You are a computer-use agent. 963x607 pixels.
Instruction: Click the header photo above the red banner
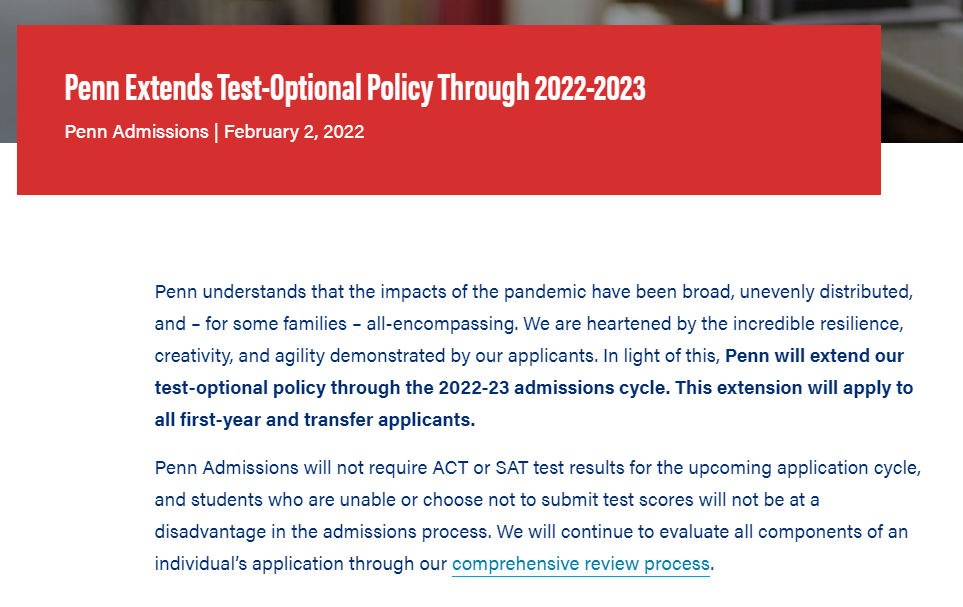tap(482, 12)
